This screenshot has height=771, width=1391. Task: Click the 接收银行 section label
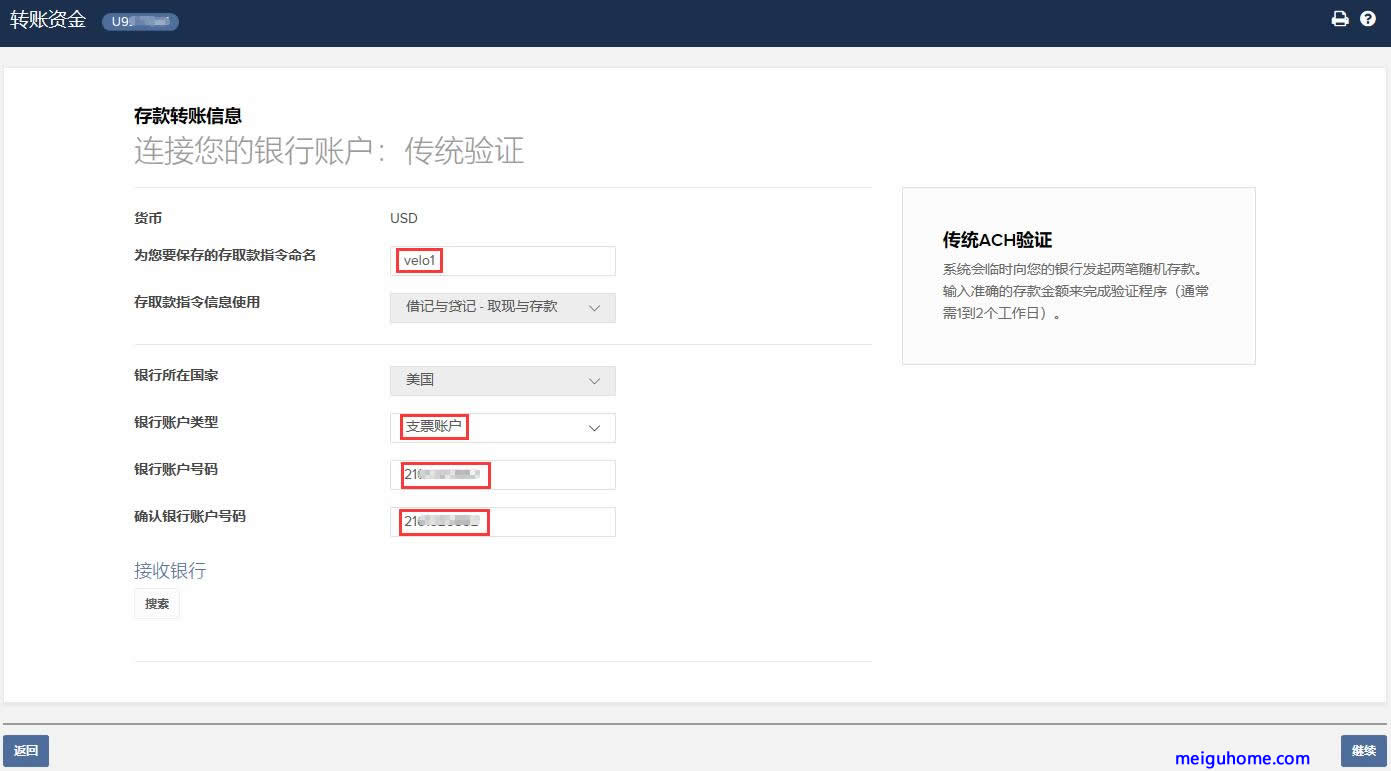pyautogui.click(x=170, y=571)
